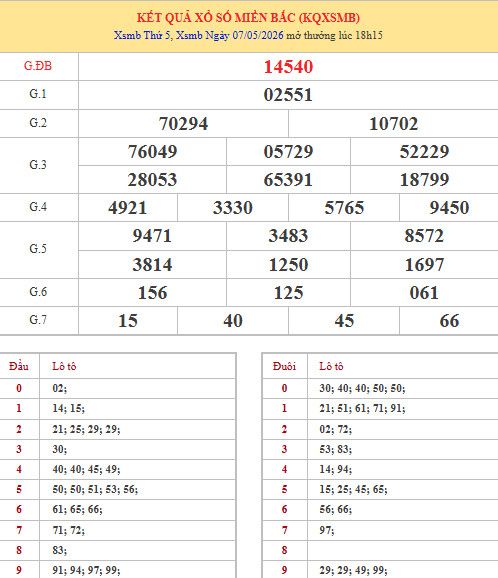The image size is (498, 578).
Task: Click the Đuôi column header
Action: click(x=284, y=366)
